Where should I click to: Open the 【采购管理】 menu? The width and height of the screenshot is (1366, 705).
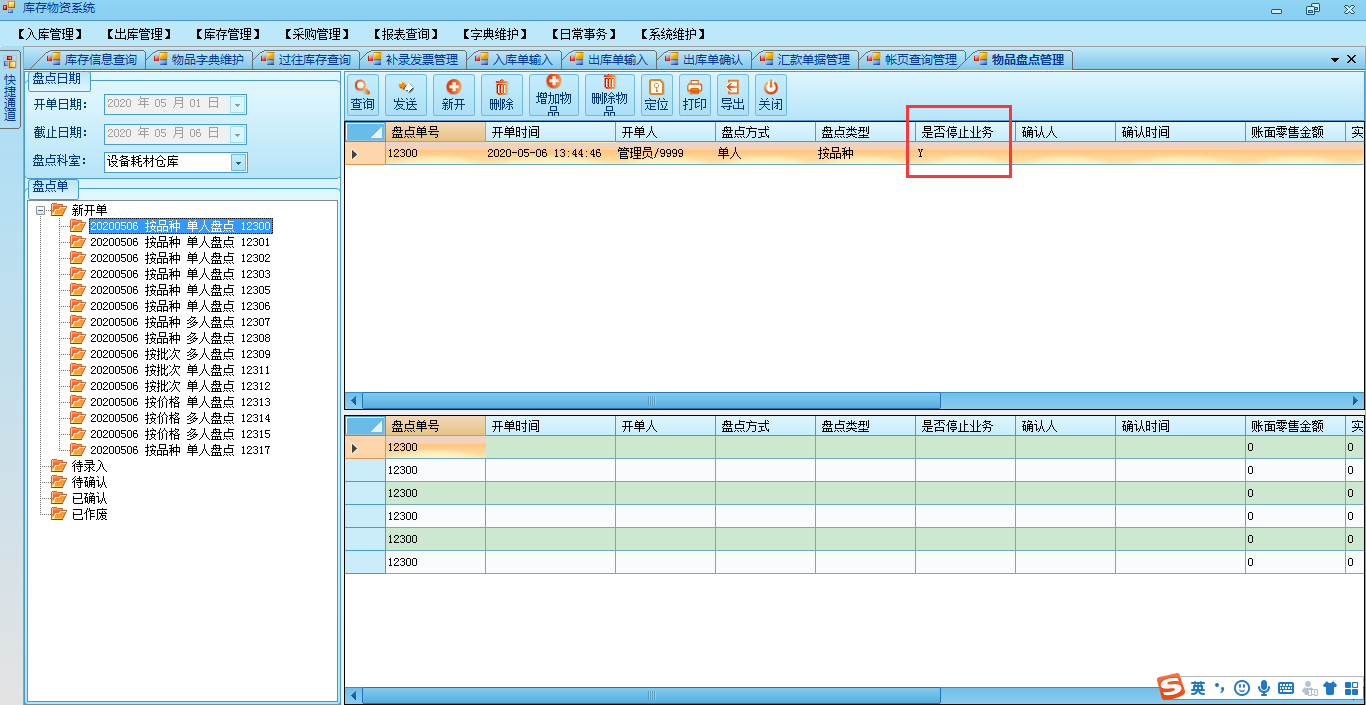pyautogui.click(x=317, y=34)
